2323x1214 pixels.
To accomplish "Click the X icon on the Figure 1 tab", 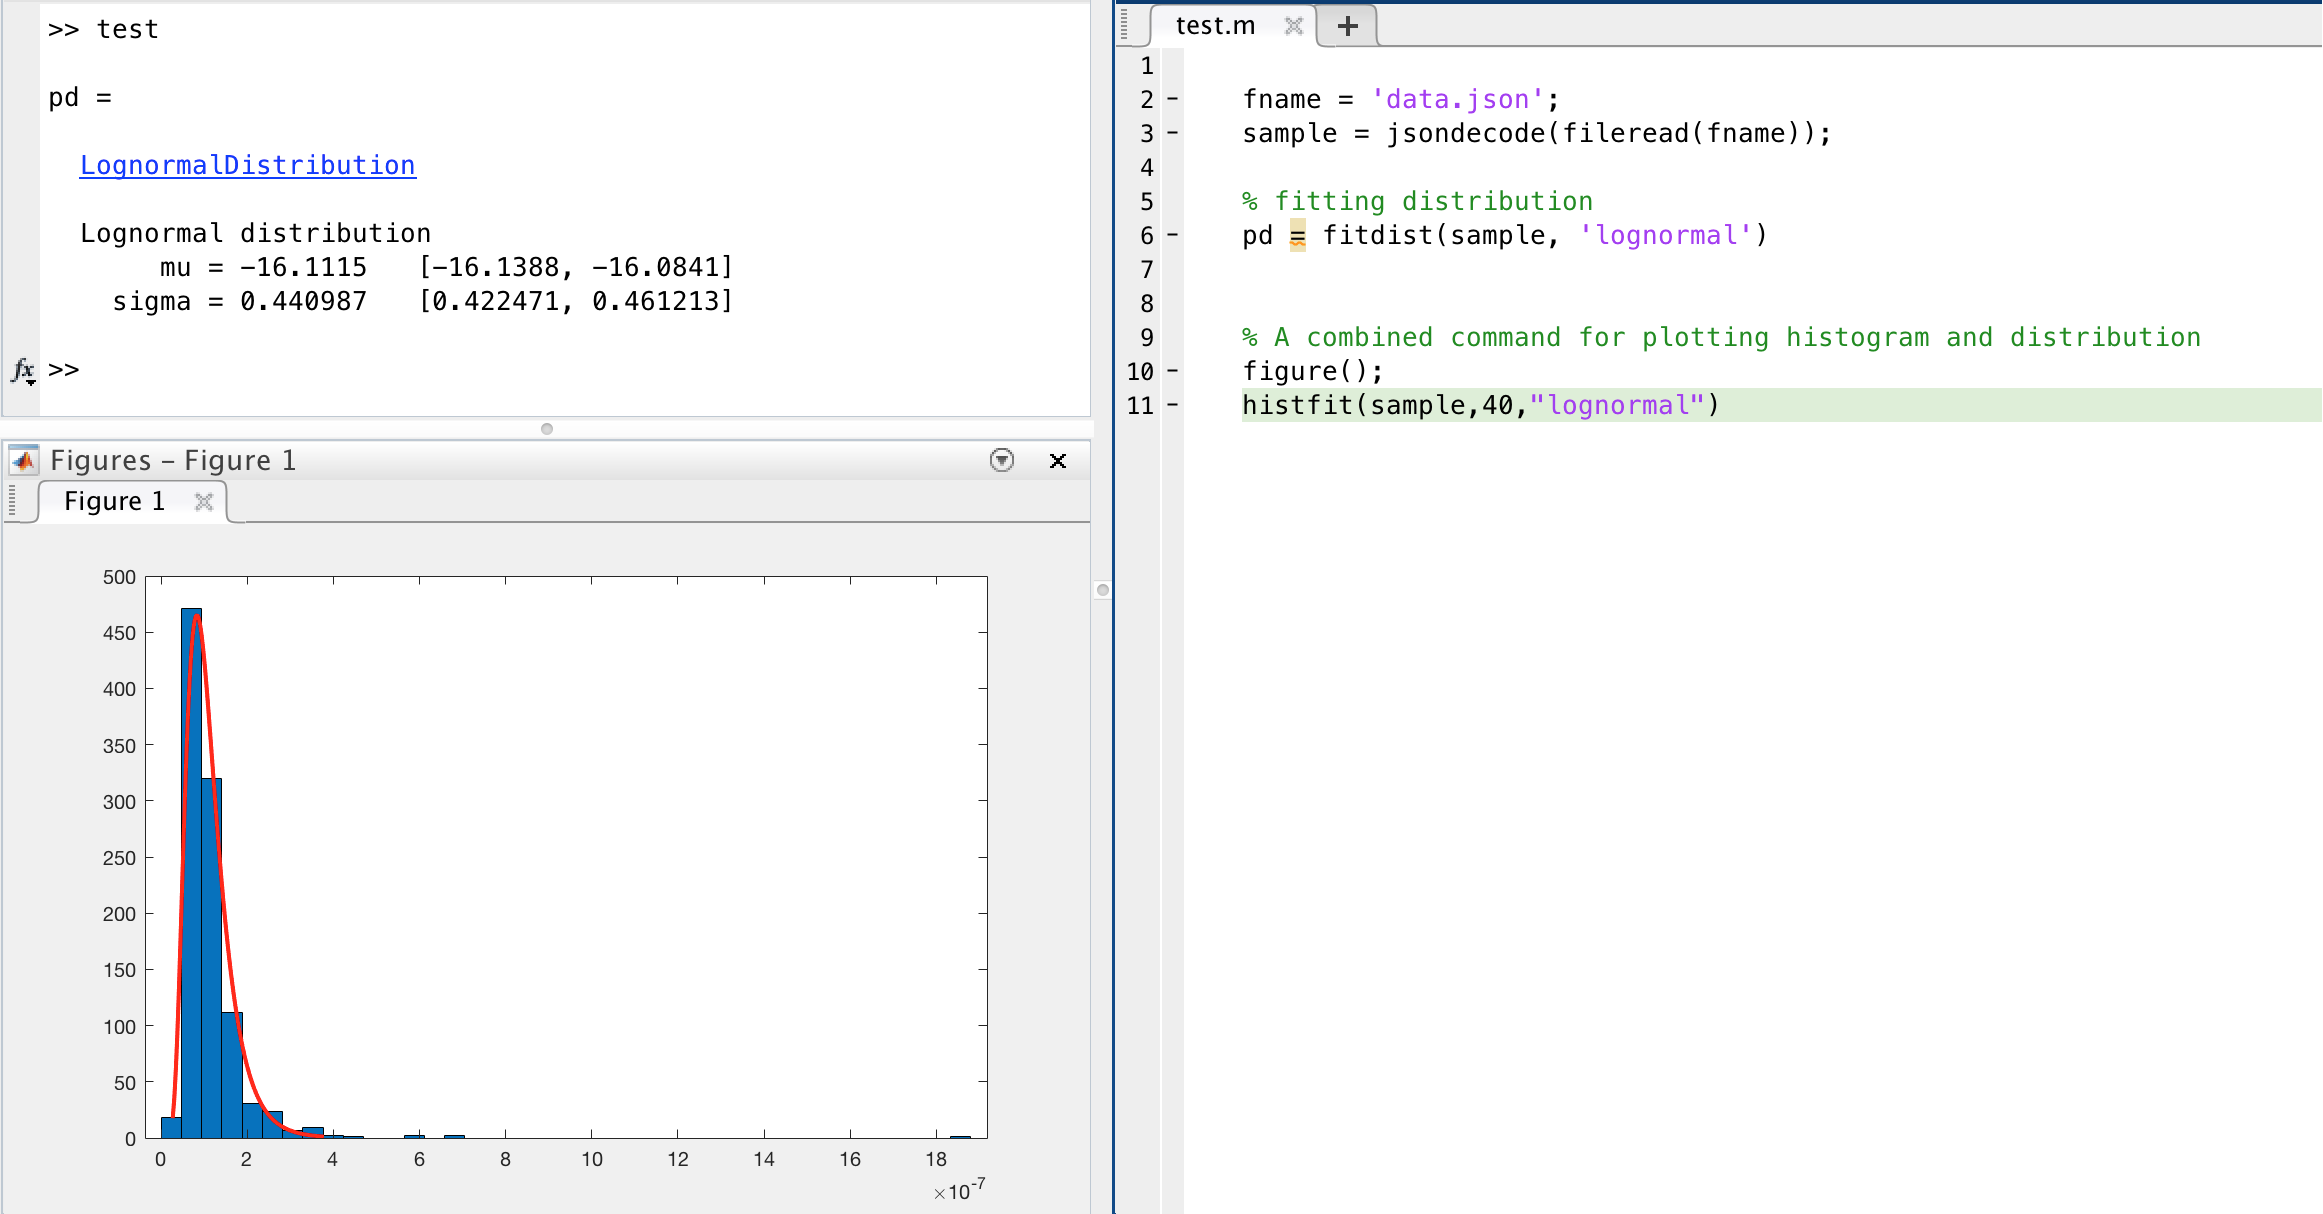I will pos(205,501).
